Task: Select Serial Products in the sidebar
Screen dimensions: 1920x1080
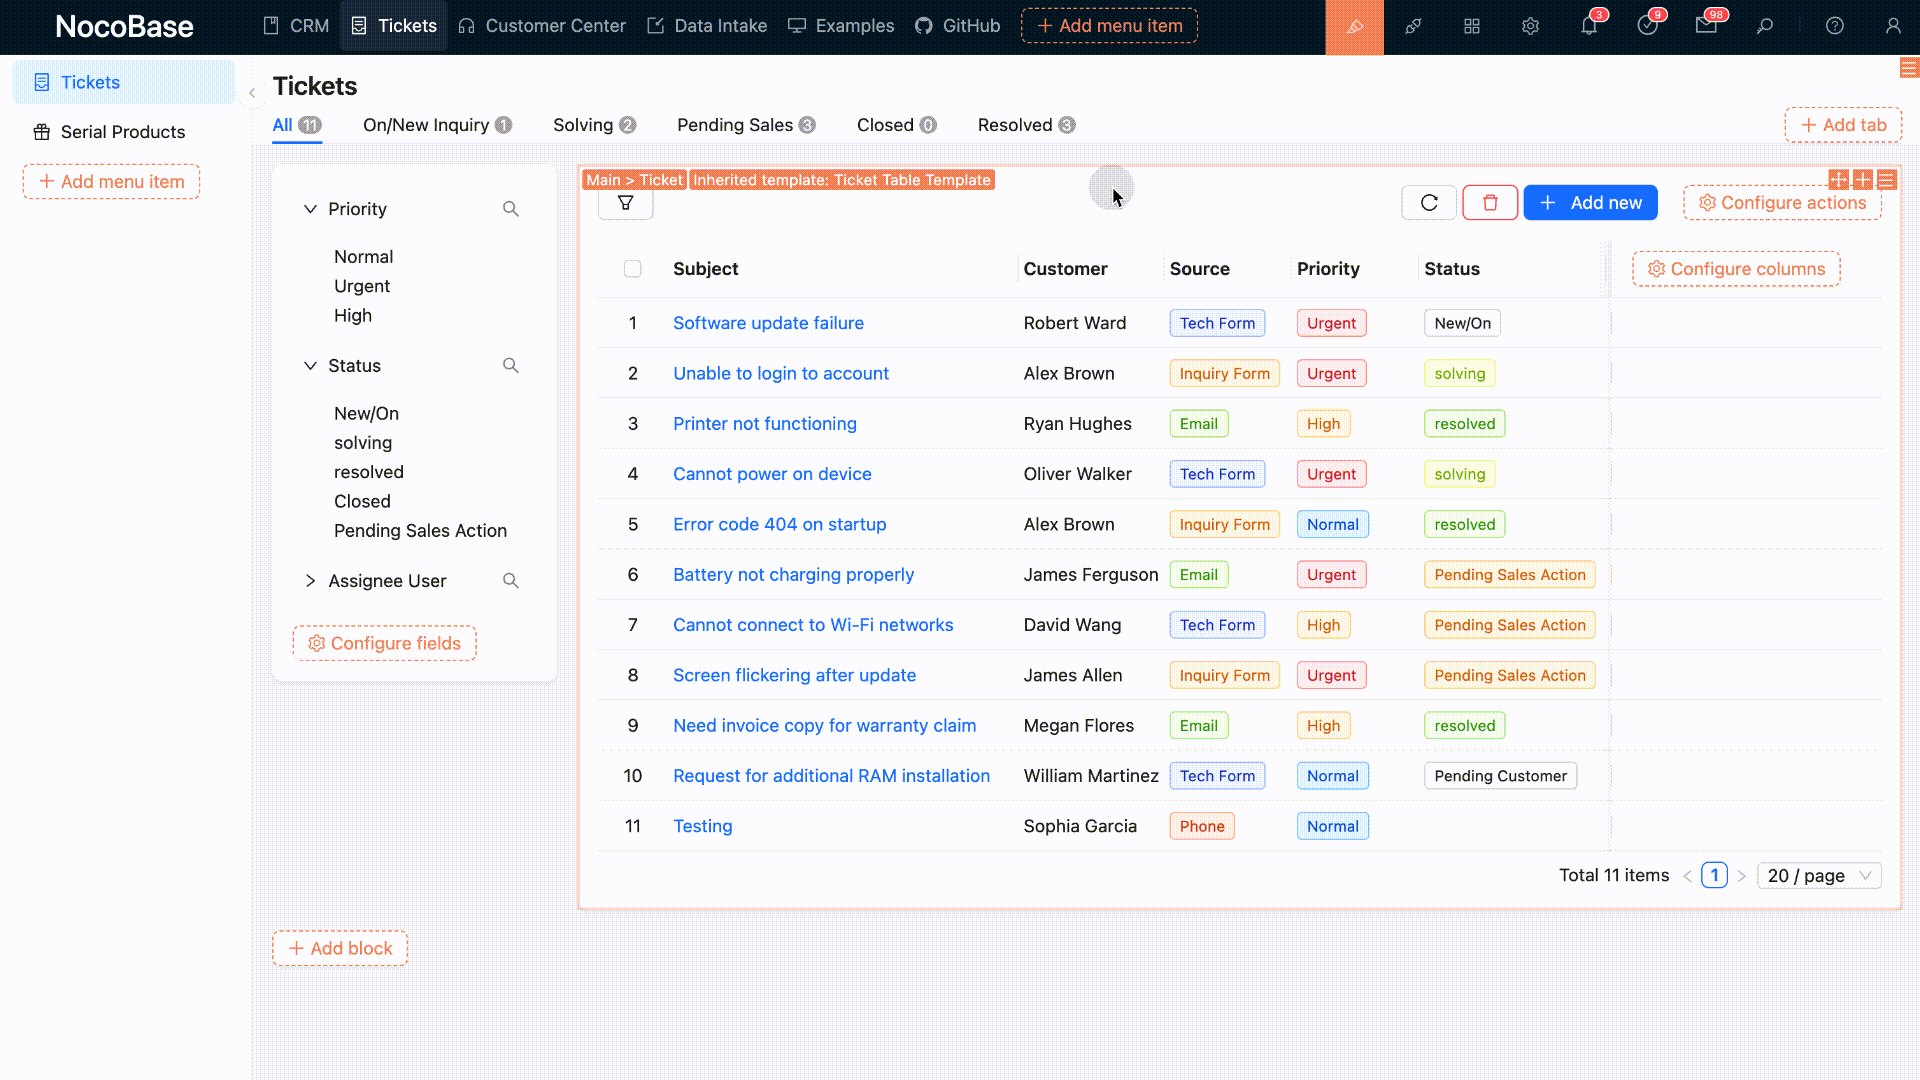Action: [x=122, y=132]
